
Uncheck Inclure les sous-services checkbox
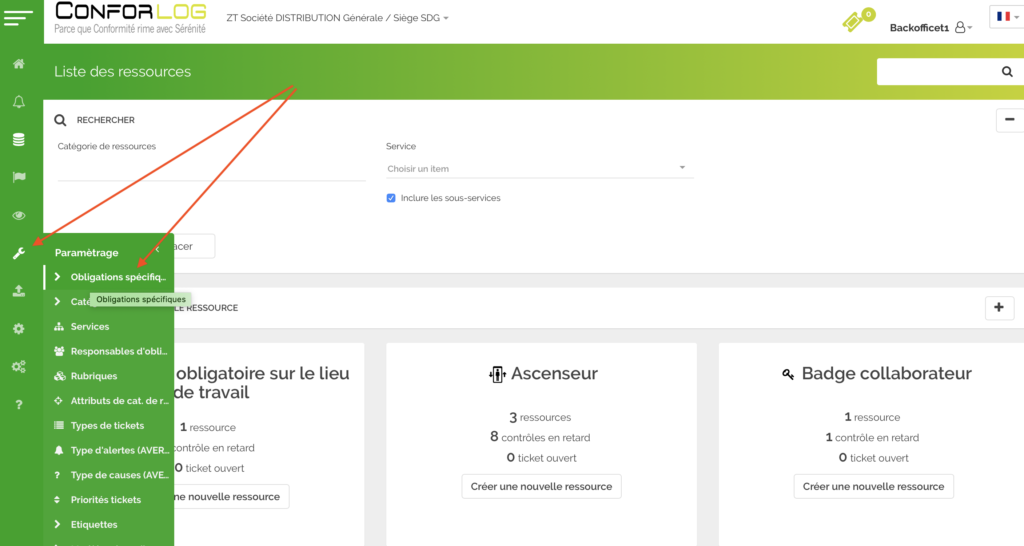391,198
